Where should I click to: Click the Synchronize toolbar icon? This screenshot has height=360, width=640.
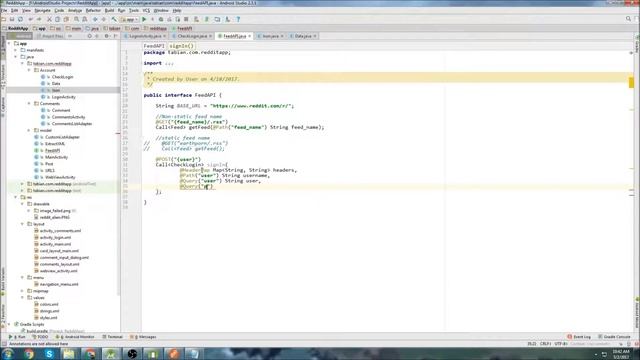coord(20,19)
